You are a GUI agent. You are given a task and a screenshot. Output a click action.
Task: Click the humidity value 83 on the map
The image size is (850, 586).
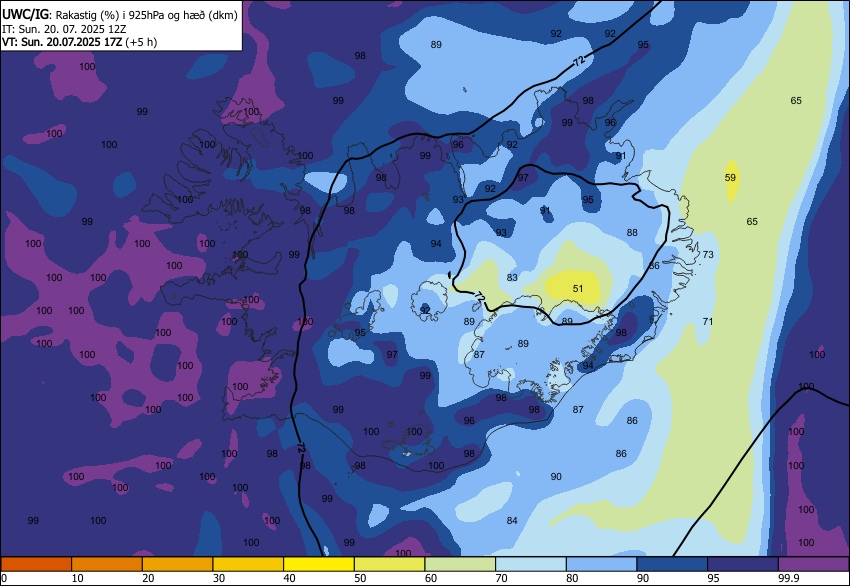click(512, 277)
